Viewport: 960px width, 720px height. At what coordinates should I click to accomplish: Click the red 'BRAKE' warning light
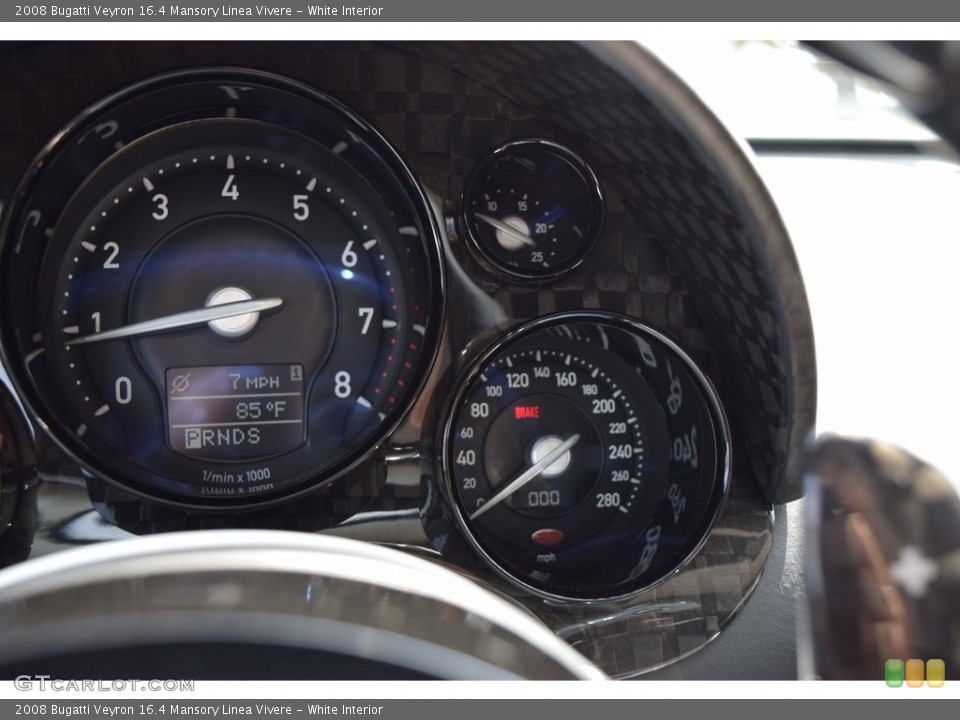(x=527, y=412)
